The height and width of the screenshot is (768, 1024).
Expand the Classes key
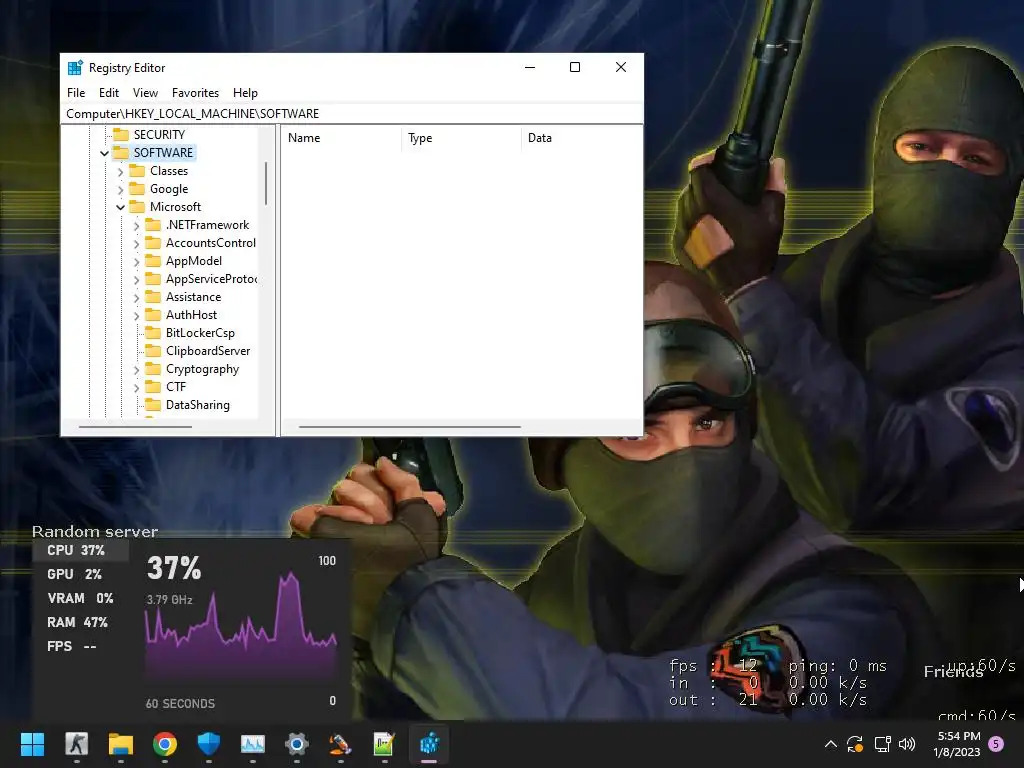click(120, 172)
